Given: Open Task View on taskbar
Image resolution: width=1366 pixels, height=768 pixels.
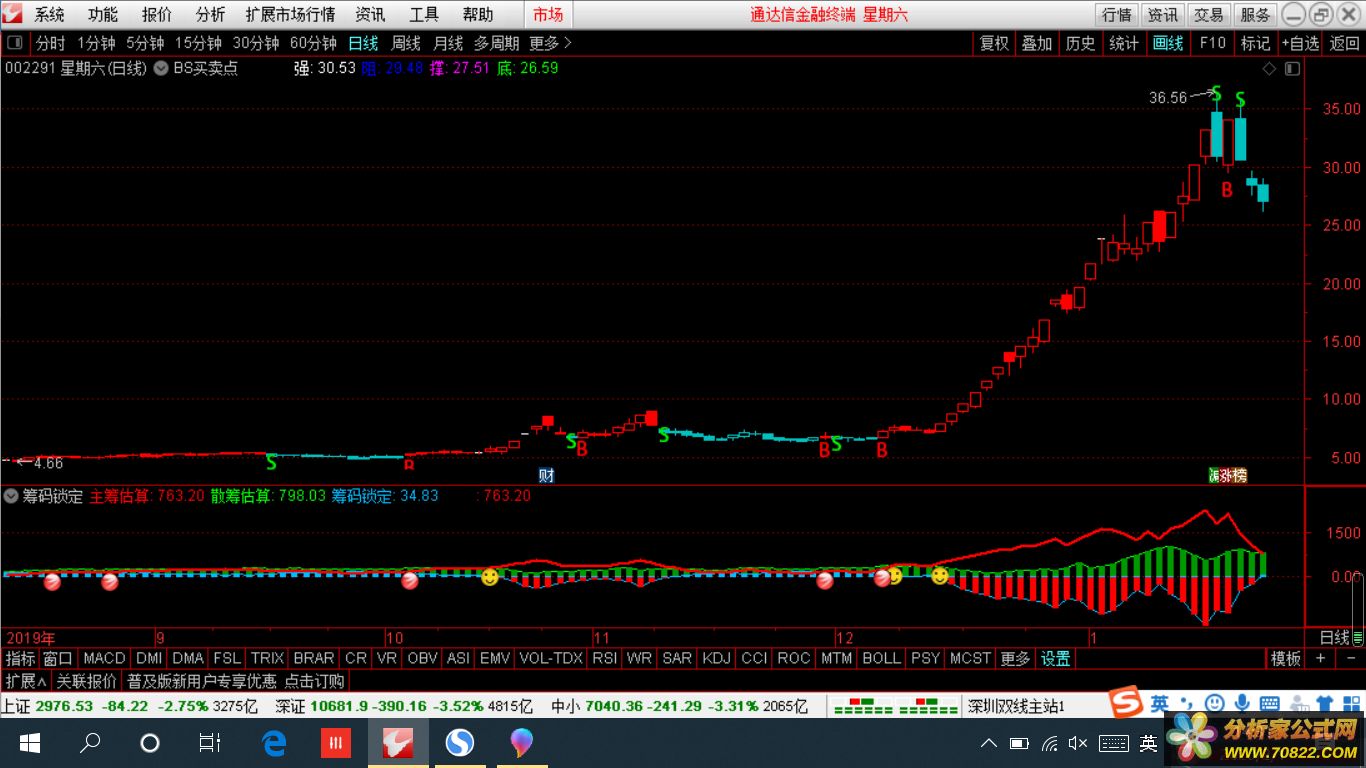Looking at the screenshot, I should pos(210,743).
